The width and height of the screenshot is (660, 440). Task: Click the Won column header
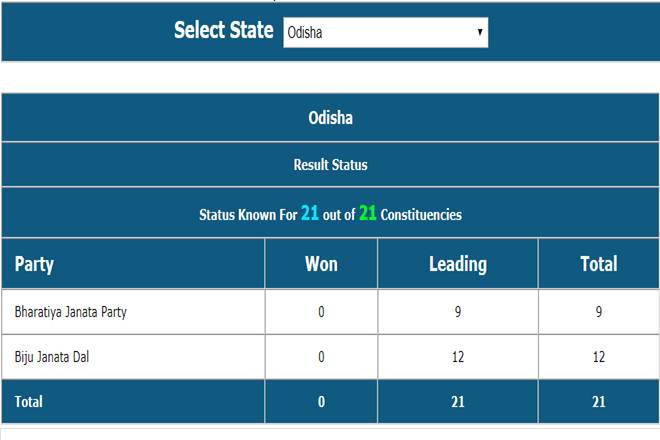point(321,264)
